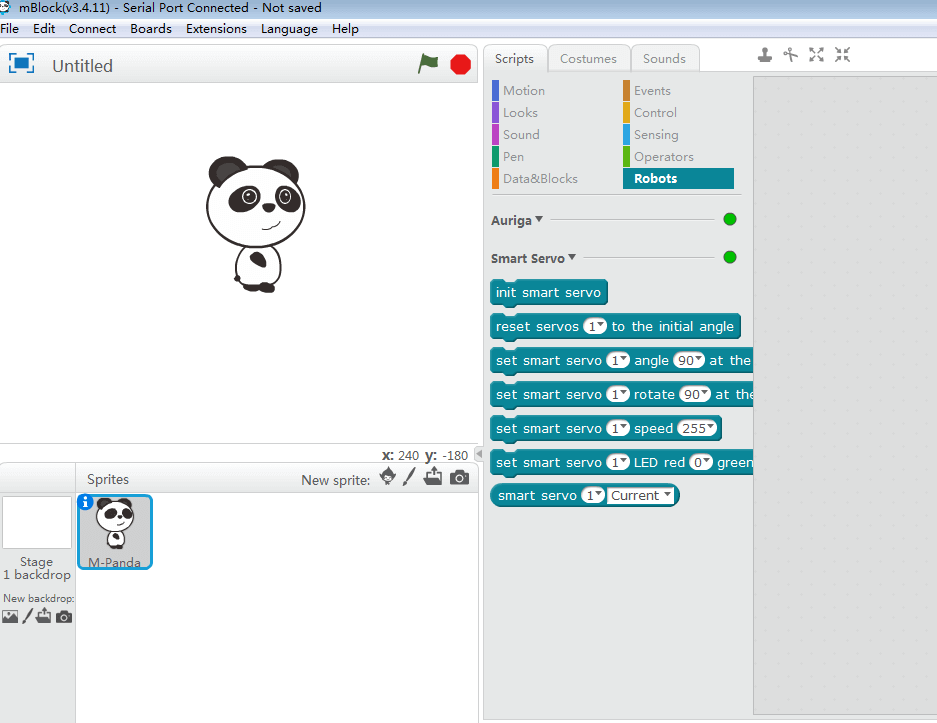Select the Sensing block category

(x=656, y=134)
